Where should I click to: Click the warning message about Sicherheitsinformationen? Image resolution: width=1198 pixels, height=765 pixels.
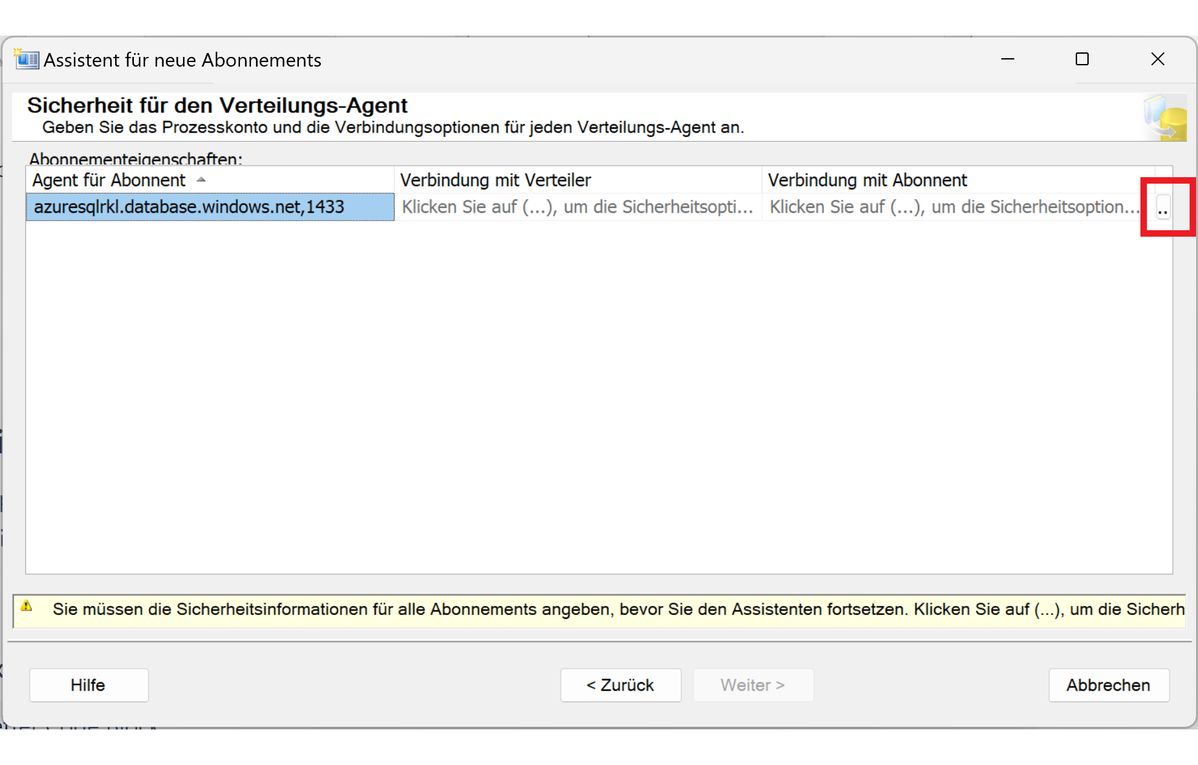618,609
